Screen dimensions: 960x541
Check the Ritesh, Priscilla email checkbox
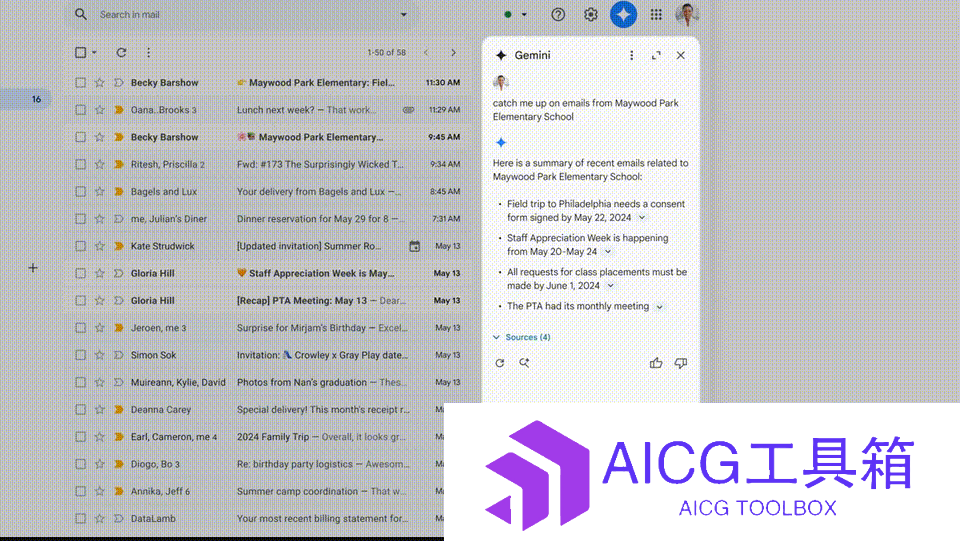(x=80, y=164)
